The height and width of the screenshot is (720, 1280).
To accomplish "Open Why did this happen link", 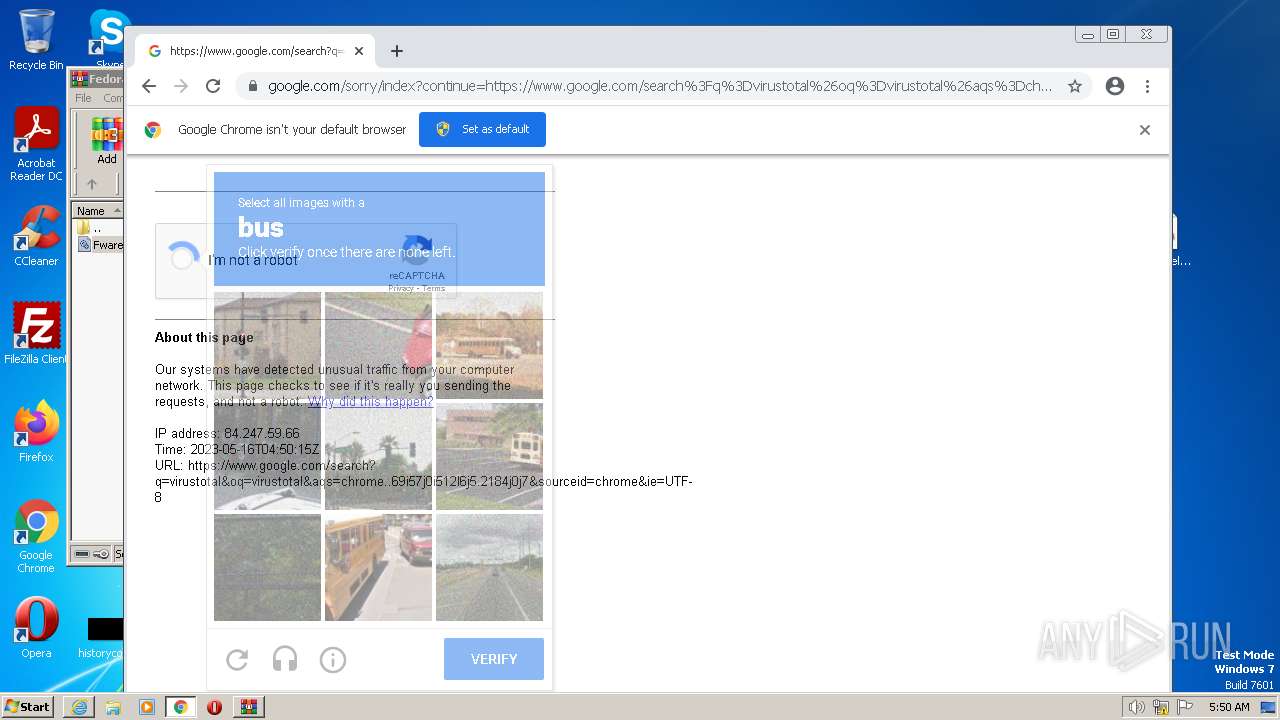I will point(370,402).
